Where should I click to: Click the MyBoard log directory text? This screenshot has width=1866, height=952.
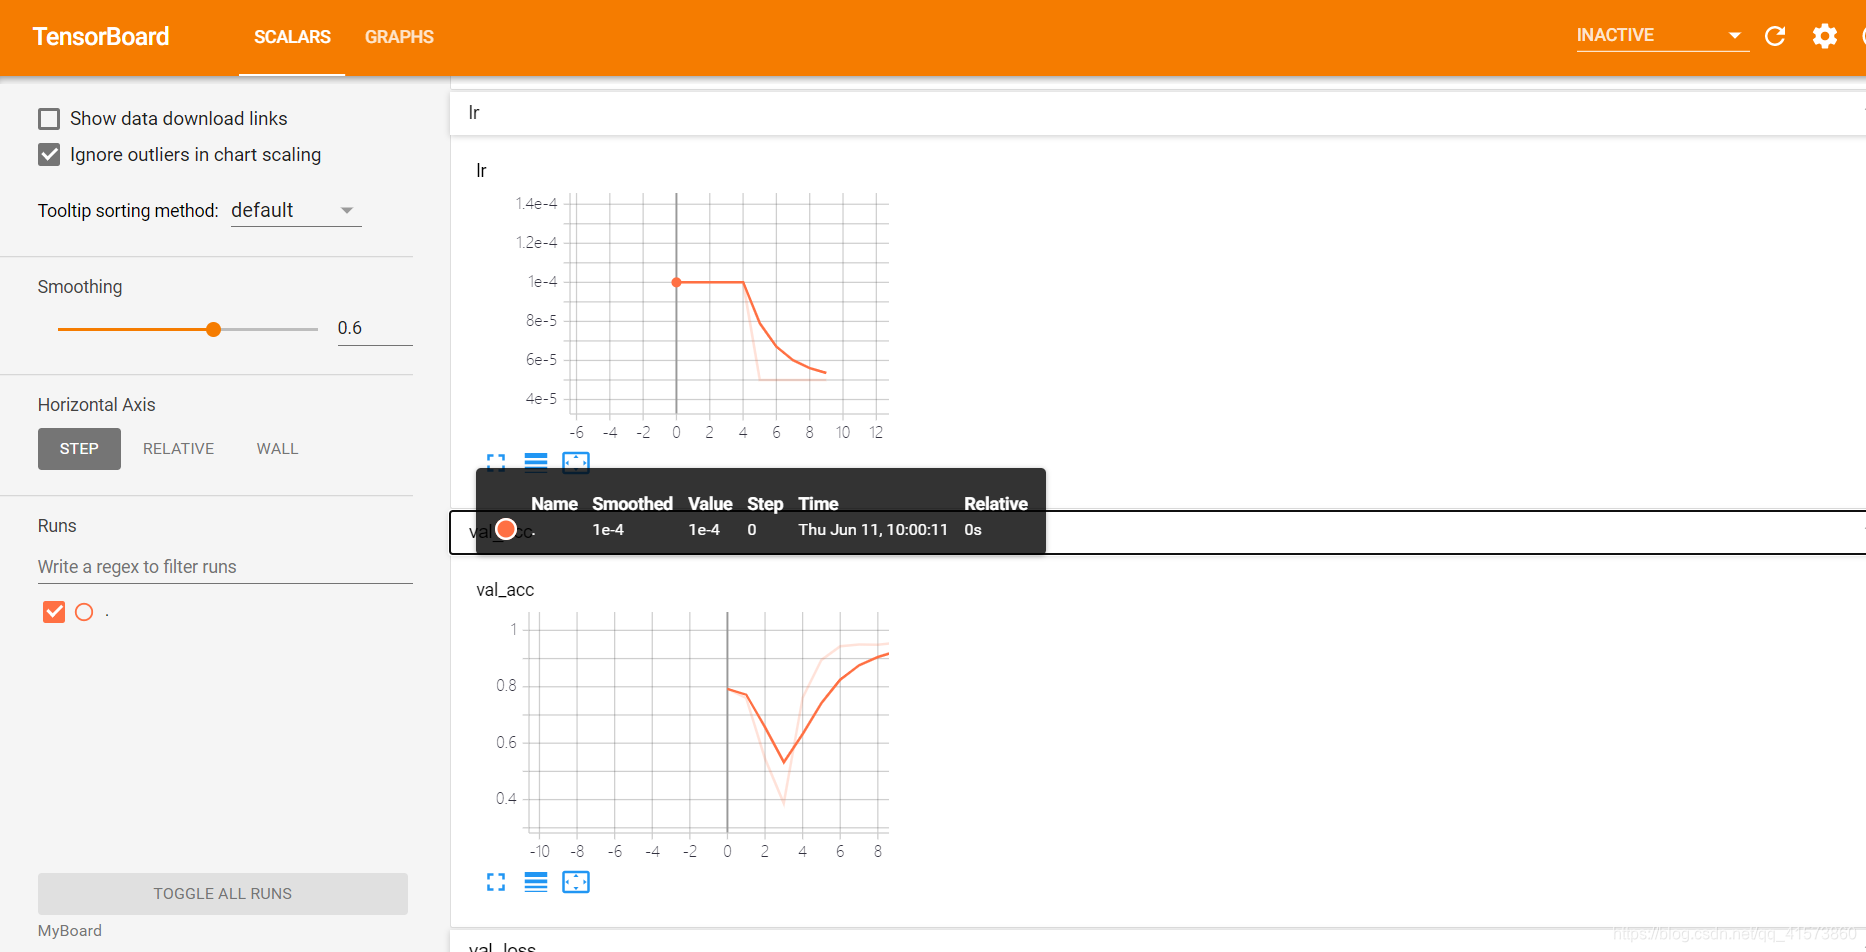70,931
